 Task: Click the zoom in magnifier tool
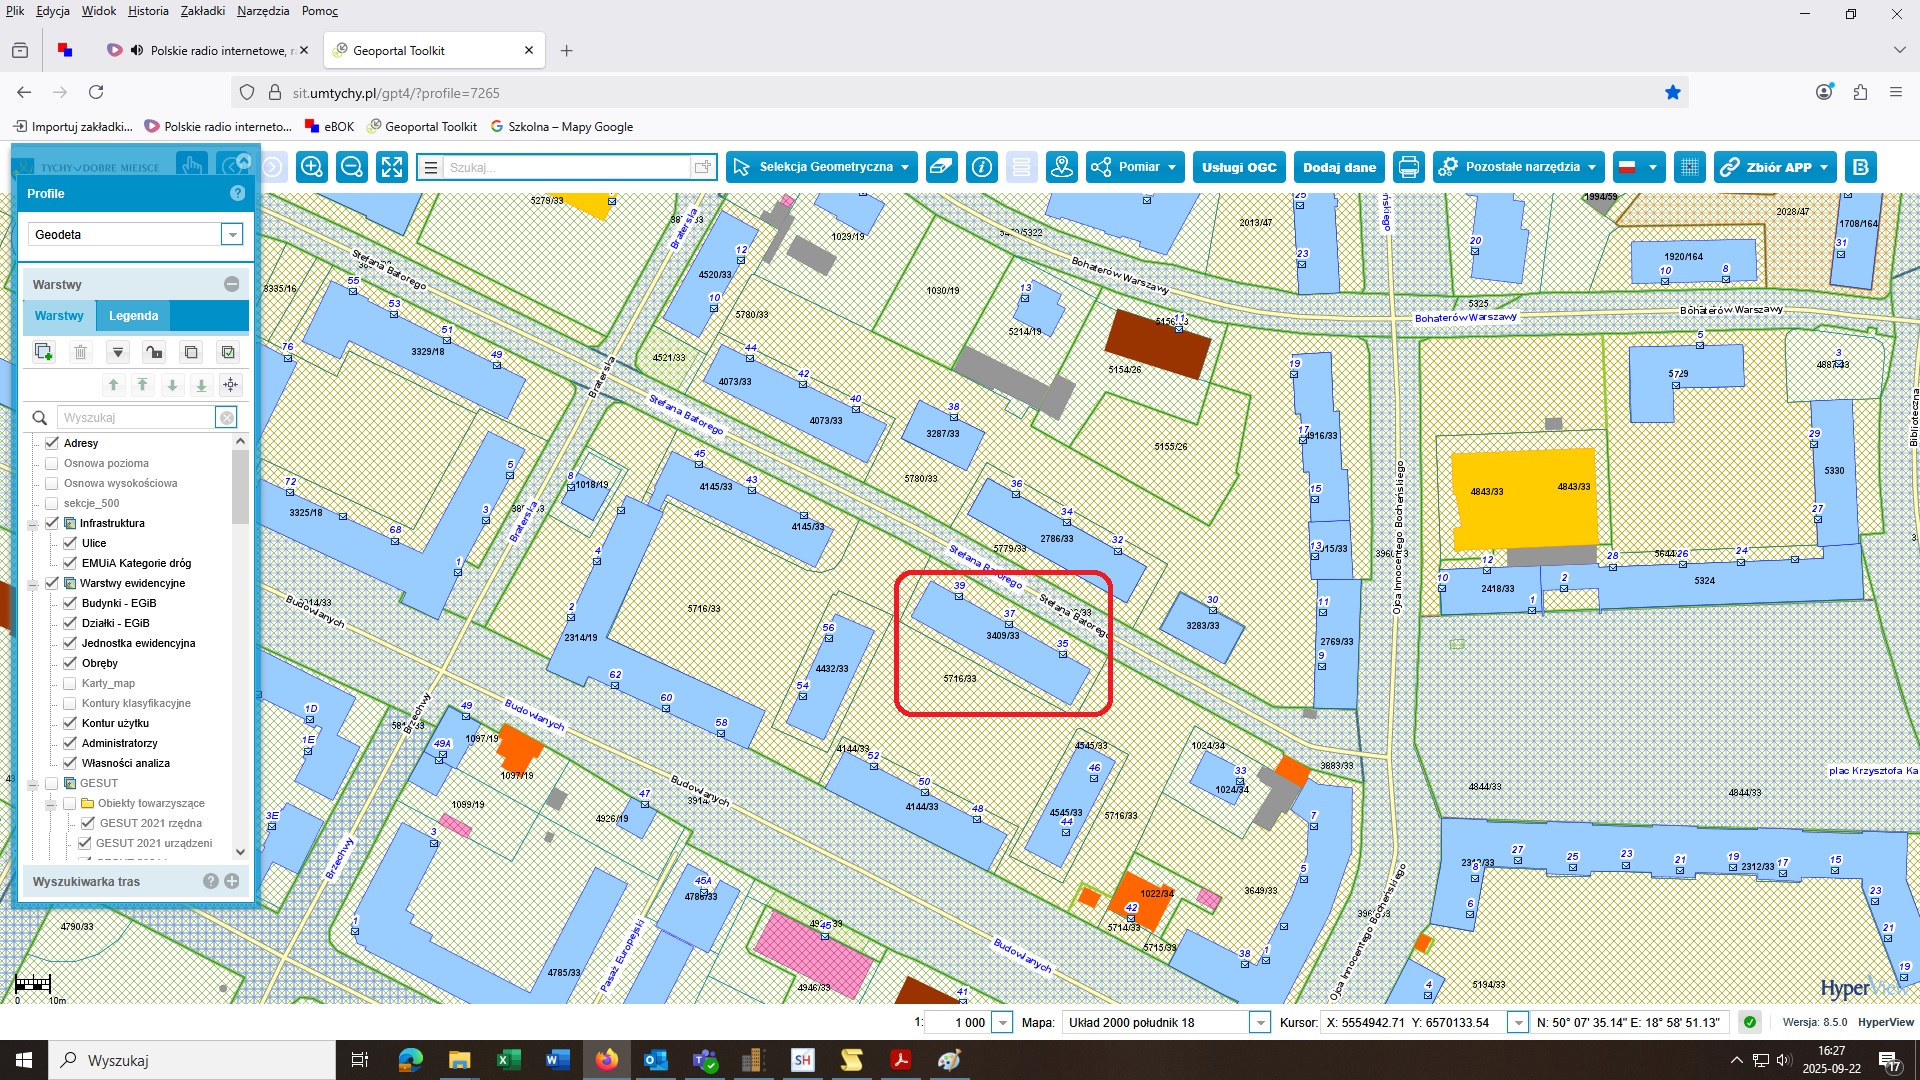coord(312,167)
